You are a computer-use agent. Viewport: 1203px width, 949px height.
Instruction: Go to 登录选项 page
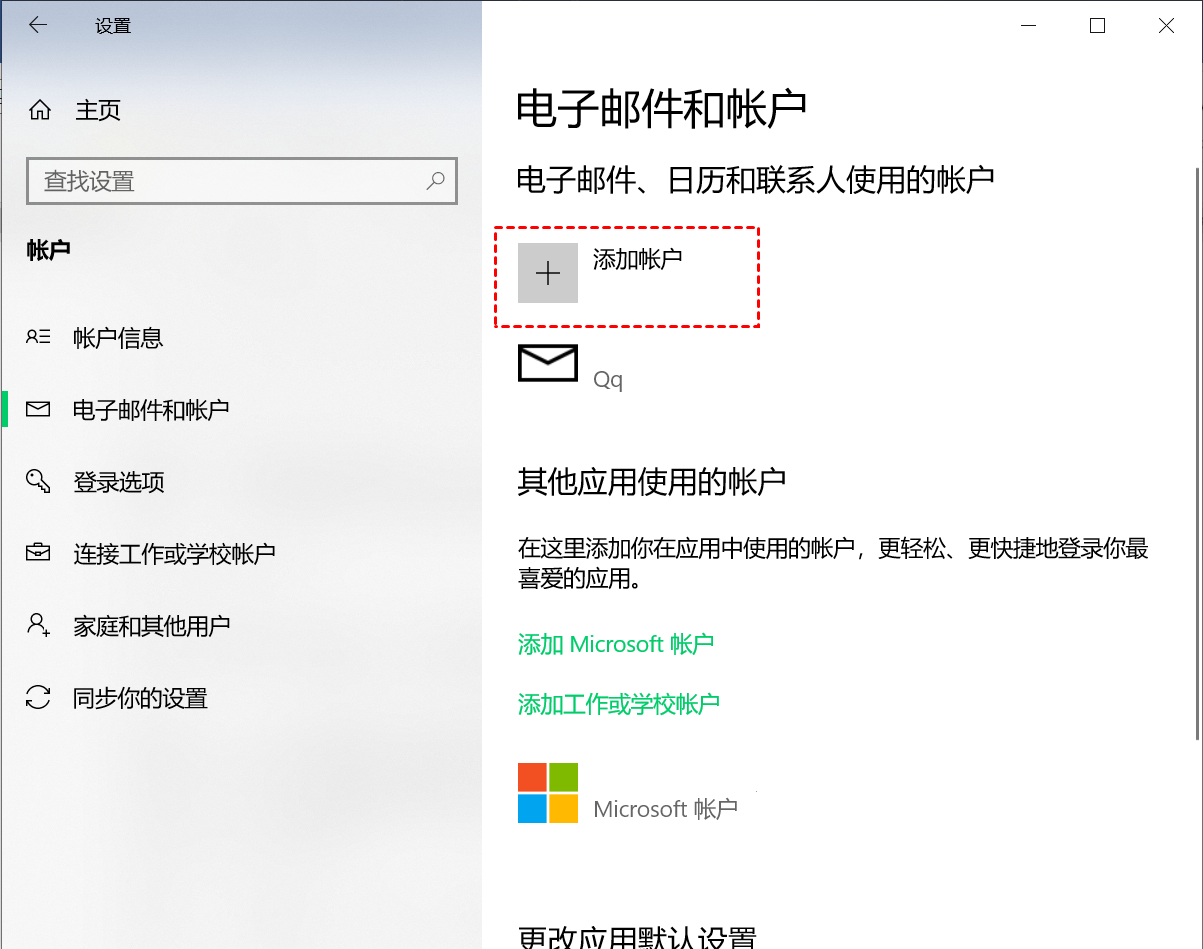(x=119, y=482)
